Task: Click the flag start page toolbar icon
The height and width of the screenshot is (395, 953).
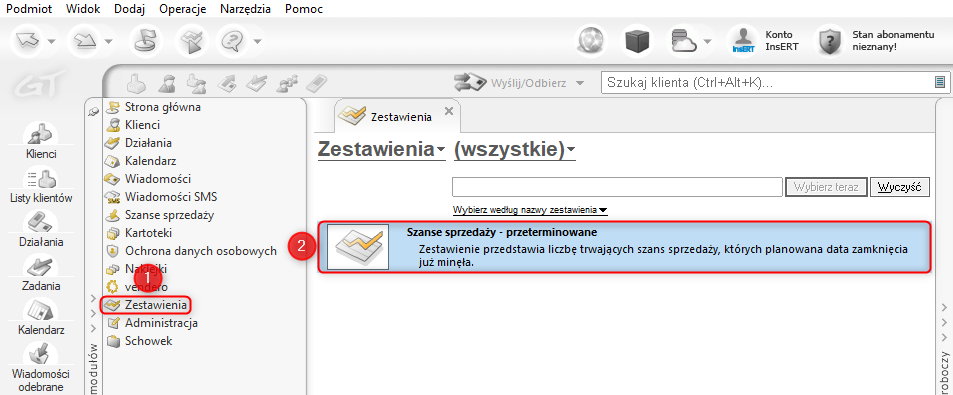Action: (145, 41)
